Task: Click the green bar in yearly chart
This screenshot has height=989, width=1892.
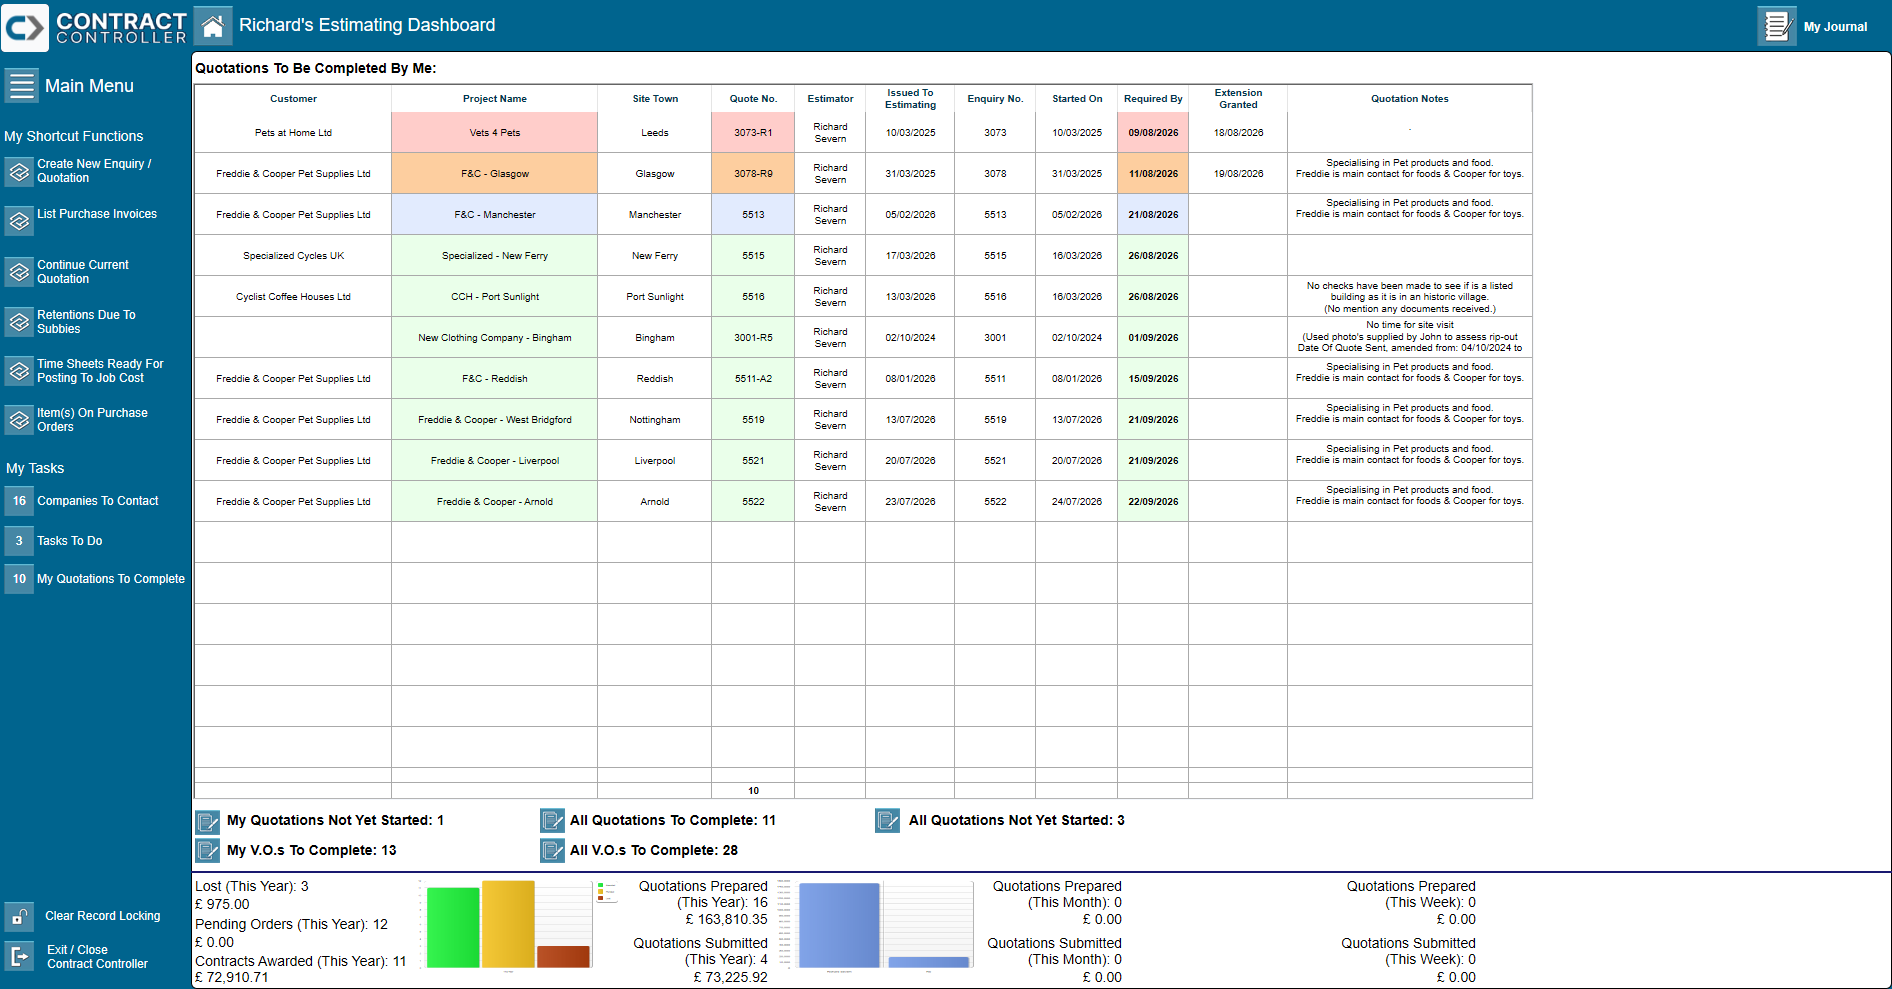Action: (x=453, y=927)
